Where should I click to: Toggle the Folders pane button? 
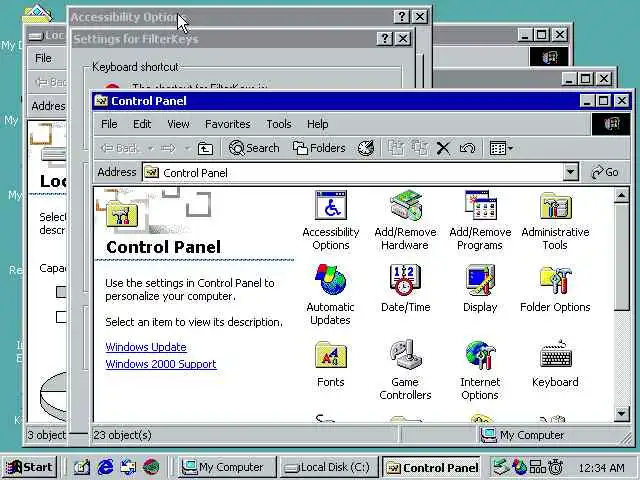point(319,148)
